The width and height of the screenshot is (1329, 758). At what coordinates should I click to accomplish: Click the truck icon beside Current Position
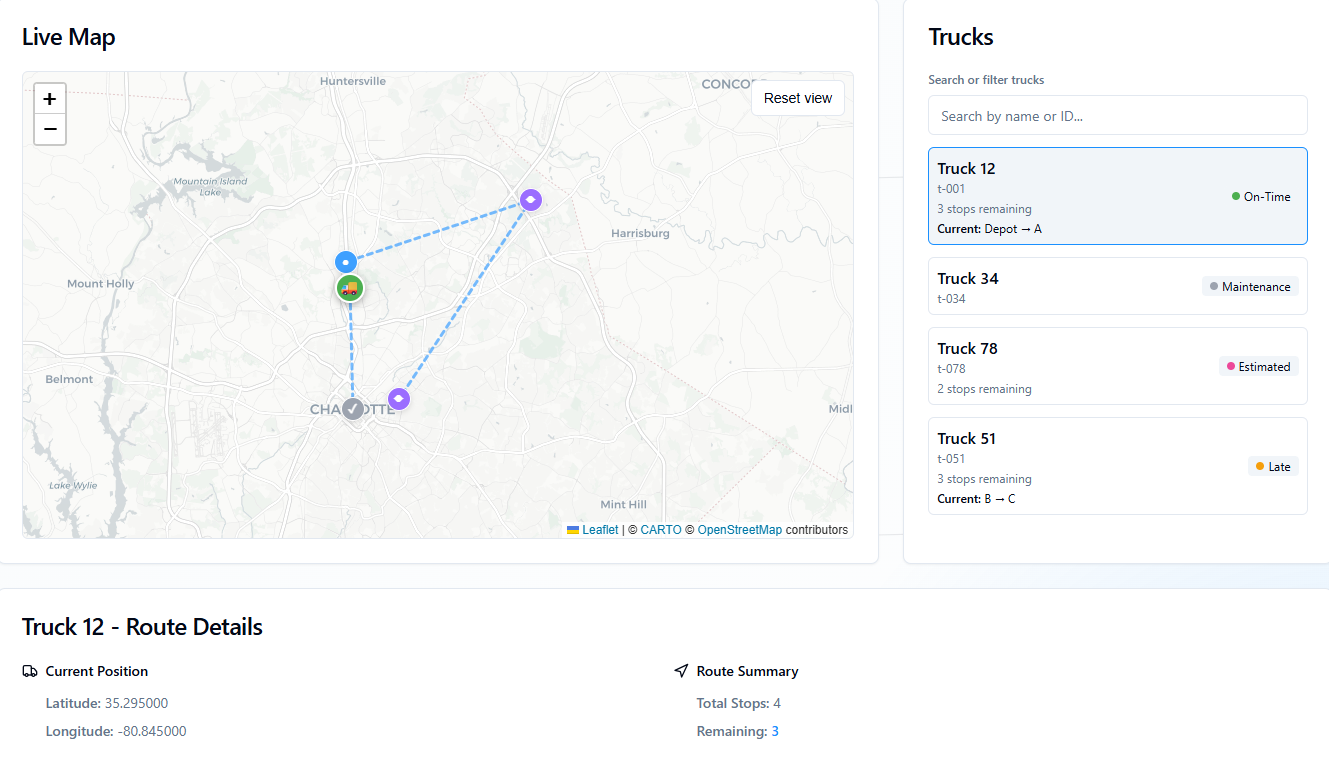[x=30, y=671]
